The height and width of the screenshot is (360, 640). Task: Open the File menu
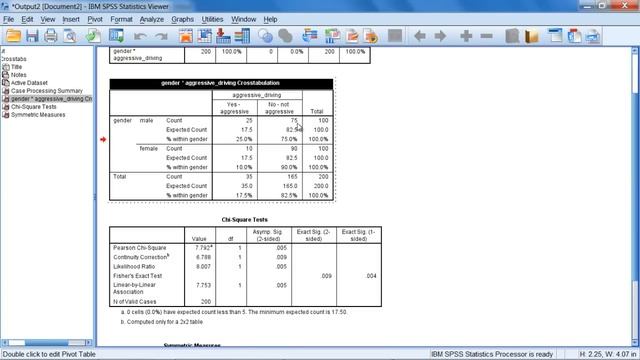(x=8, y=19)
